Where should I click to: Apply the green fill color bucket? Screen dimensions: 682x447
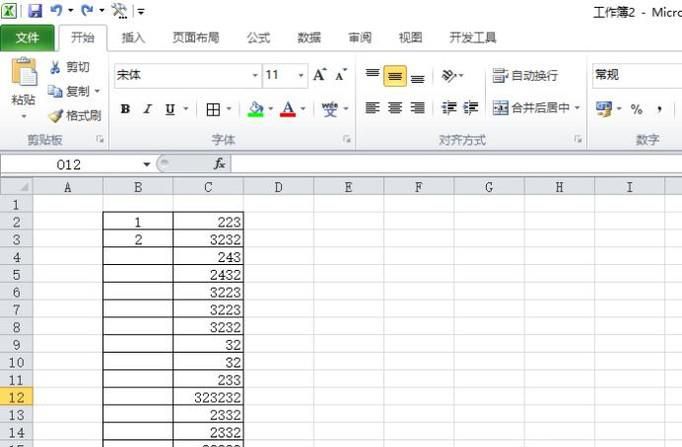(x=256, y=109)
